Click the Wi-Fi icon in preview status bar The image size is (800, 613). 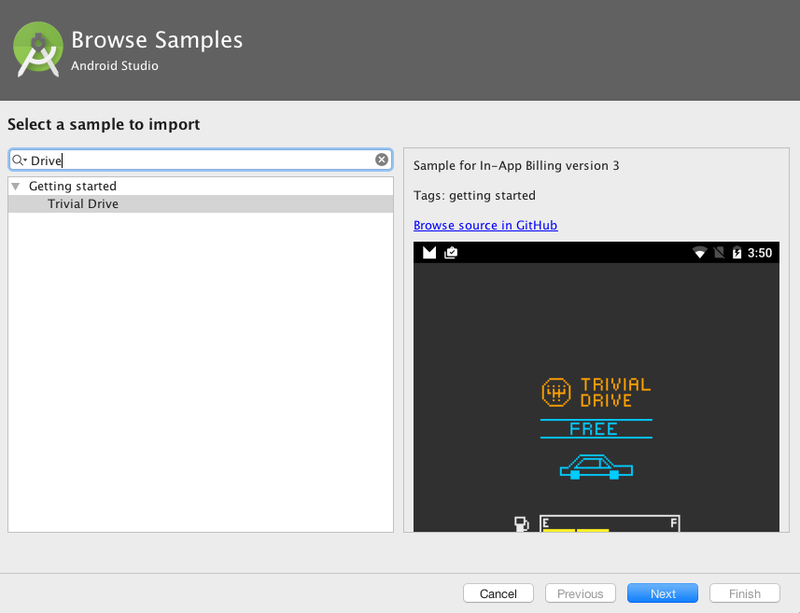click(699, 252)
